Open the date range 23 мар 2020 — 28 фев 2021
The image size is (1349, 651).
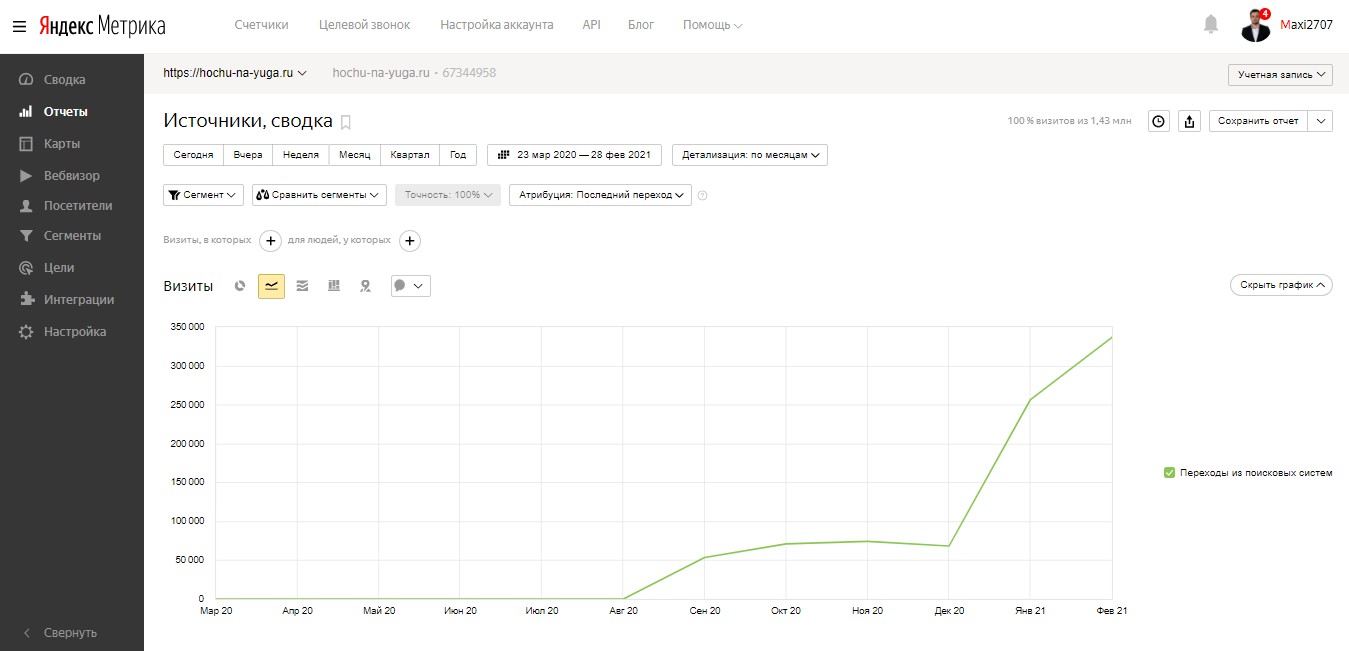point(575,155)
